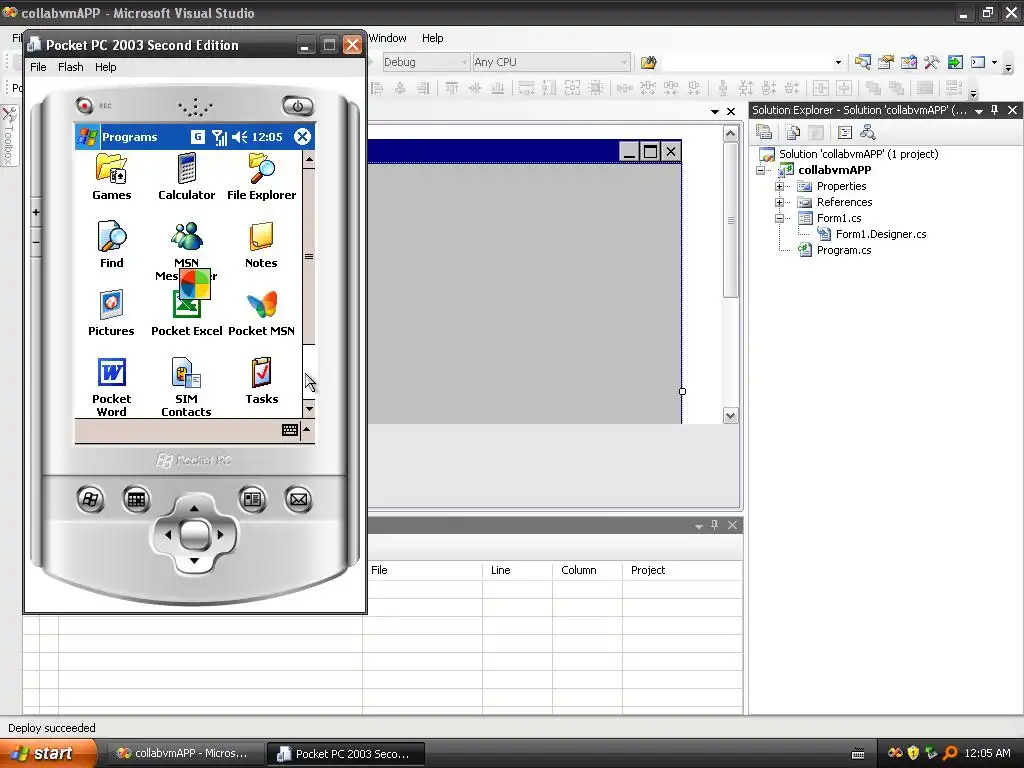This screenshot has width=1024, height=768.
Task: Sort error list by File column
Action: pos(424,570)
